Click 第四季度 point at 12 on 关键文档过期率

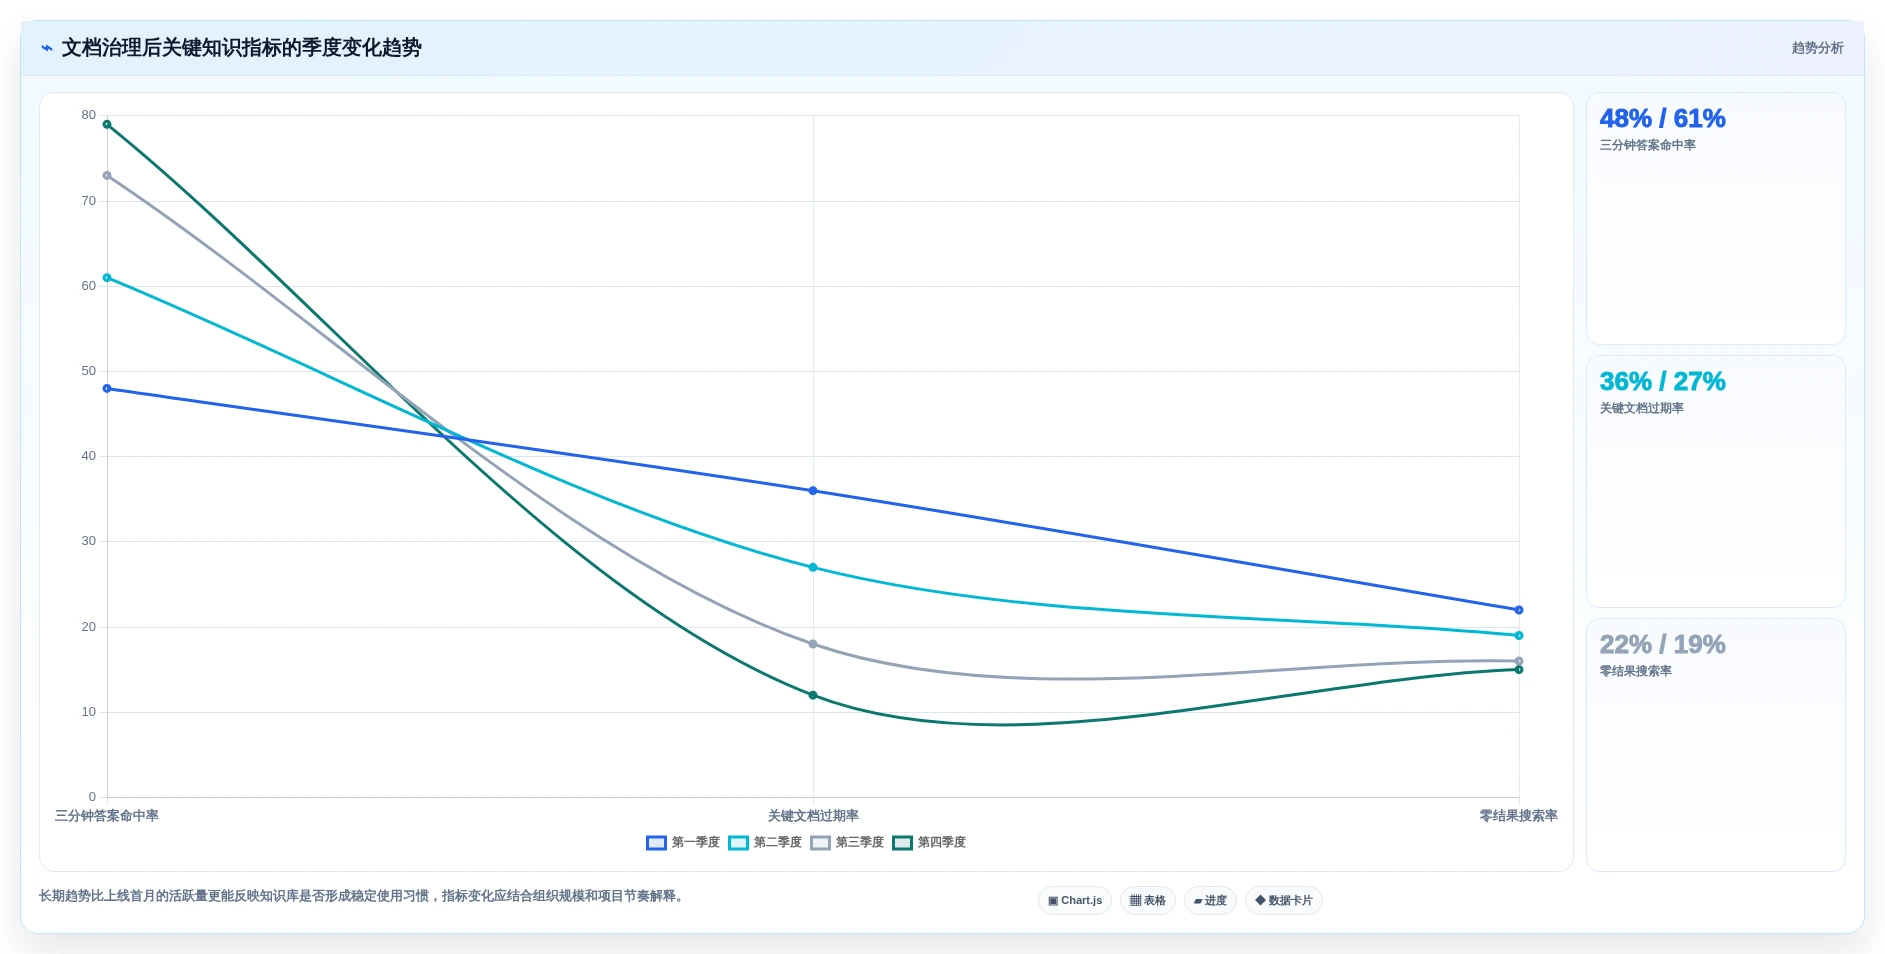813,695
